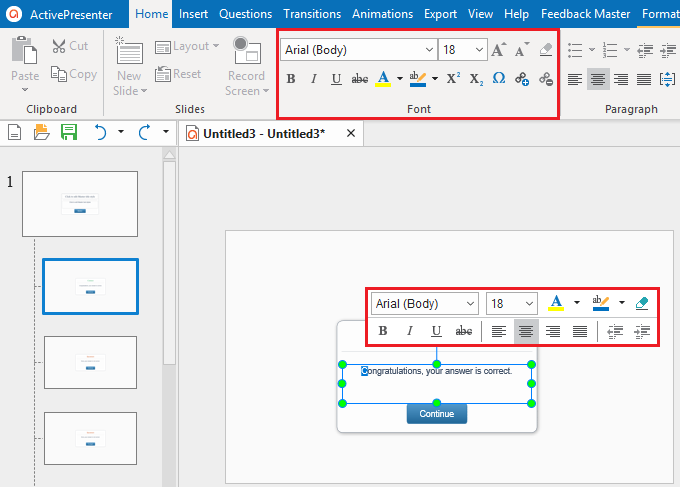Click the Record Screen icon
Screen dimensions: 680x487
[246, 50]
